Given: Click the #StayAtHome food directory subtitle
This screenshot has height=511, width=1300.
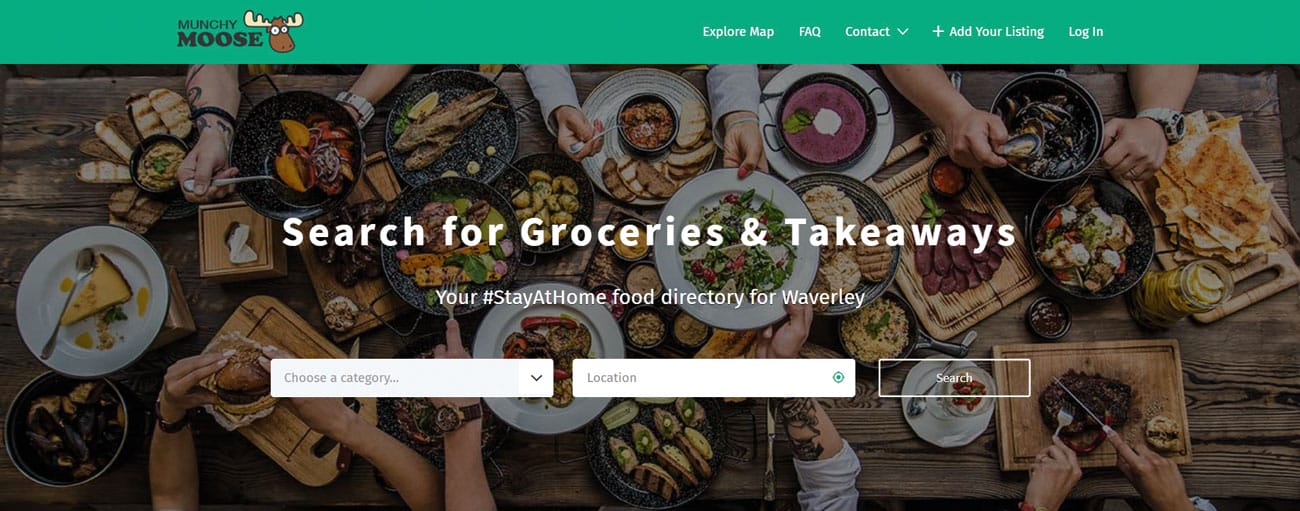Looking at the screenshot, I should point(650,297).
